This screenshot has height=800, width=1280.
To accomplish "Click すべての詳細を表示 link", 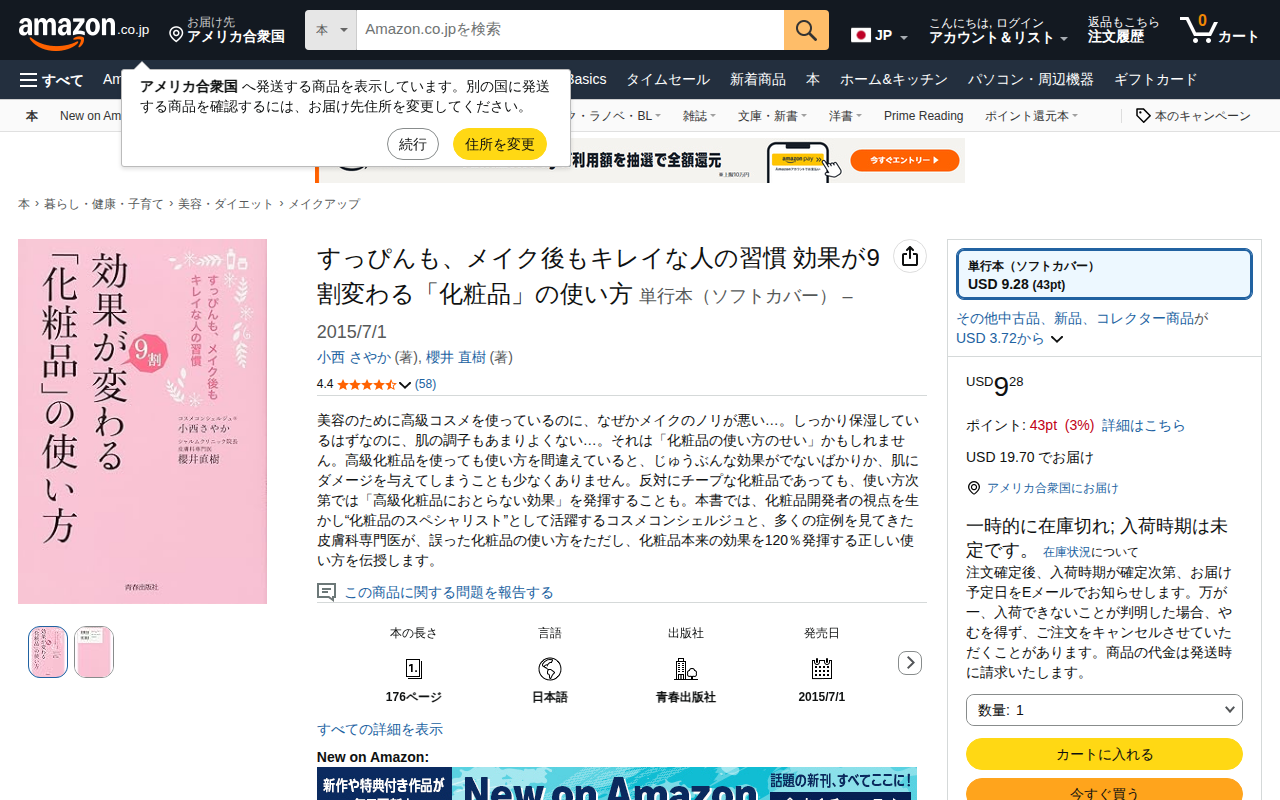I will [380, 730].
